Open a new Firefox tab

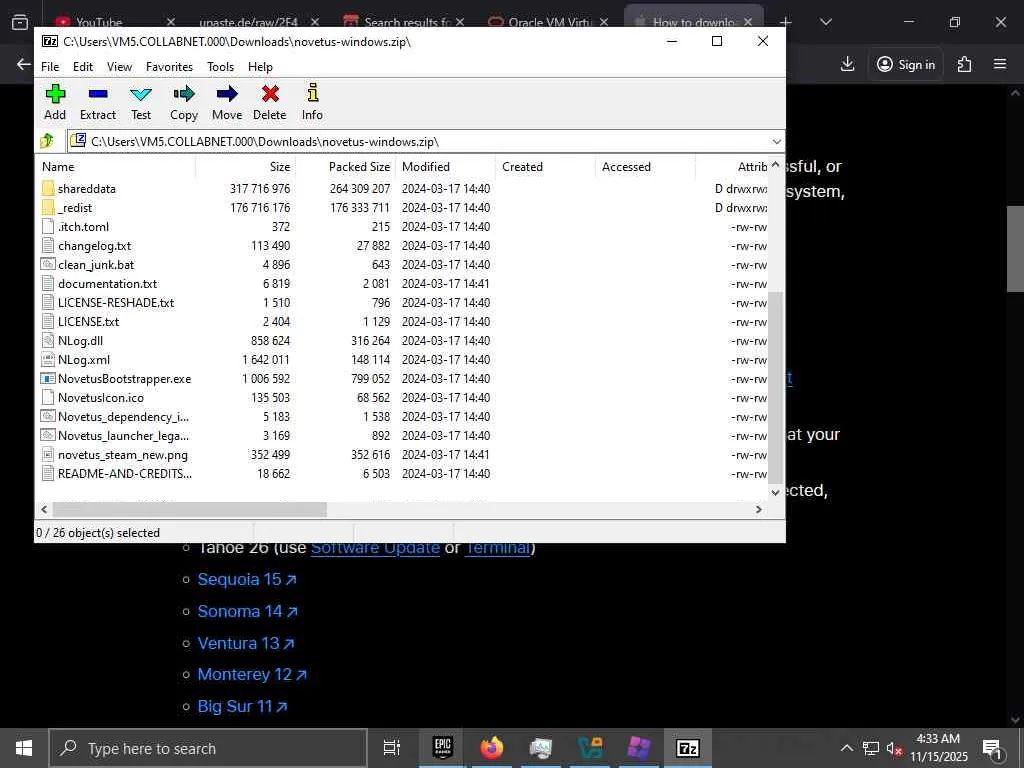pyautogui.click(x=786, y=22)
